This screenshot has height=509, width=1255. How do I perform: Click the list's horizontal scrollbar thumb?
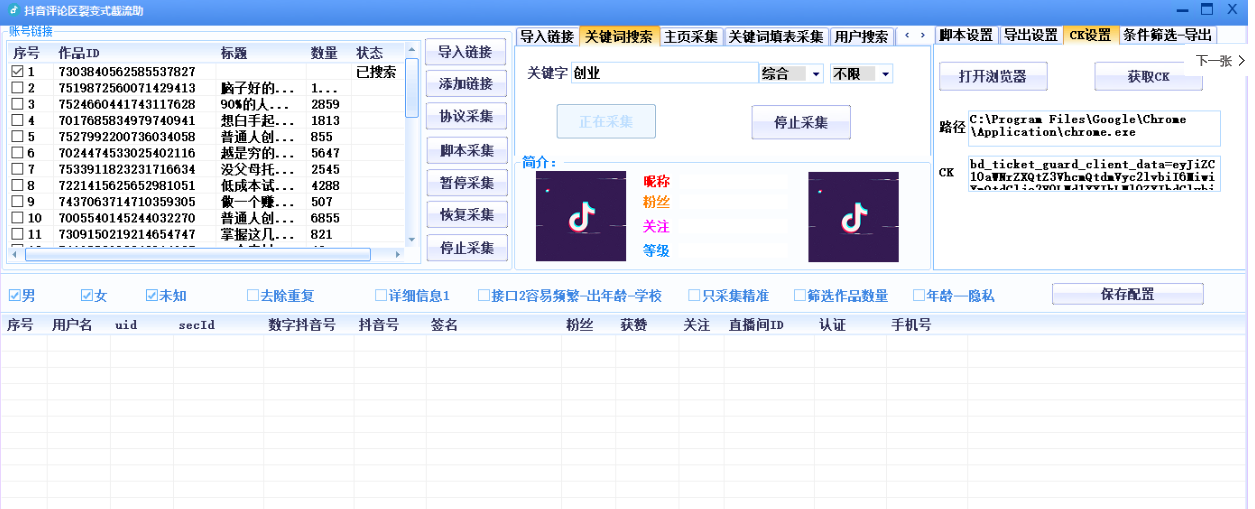pyautogui.click(x=198, y=254)
